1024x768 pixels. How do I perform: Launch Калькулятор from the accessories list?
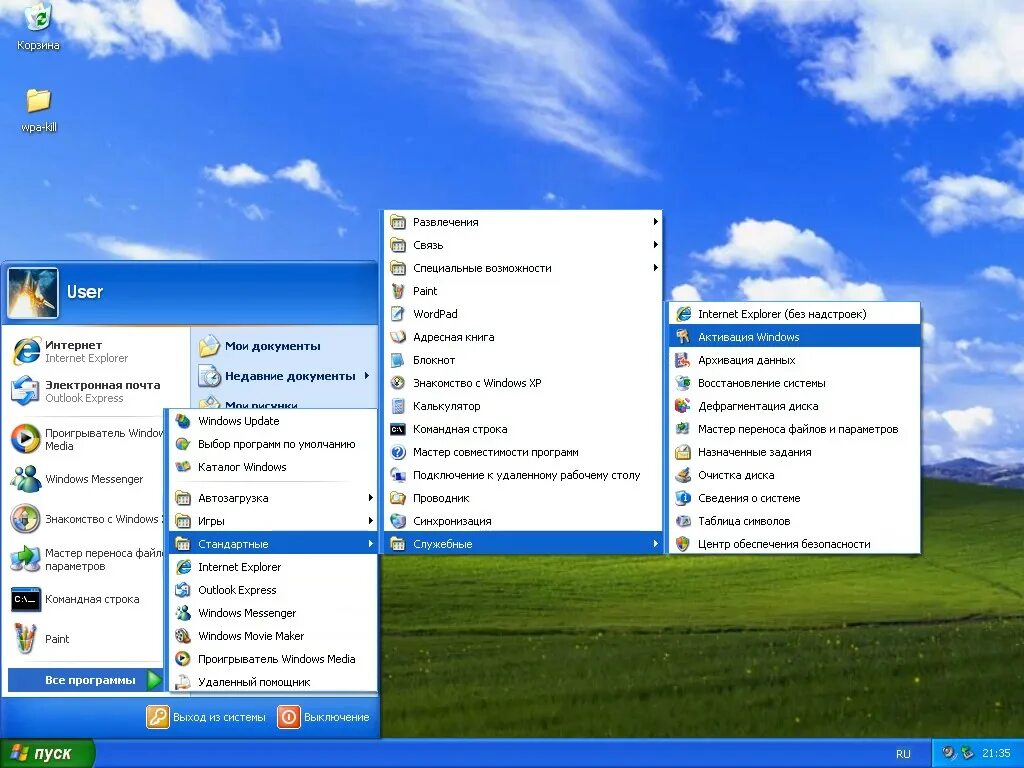444,406
